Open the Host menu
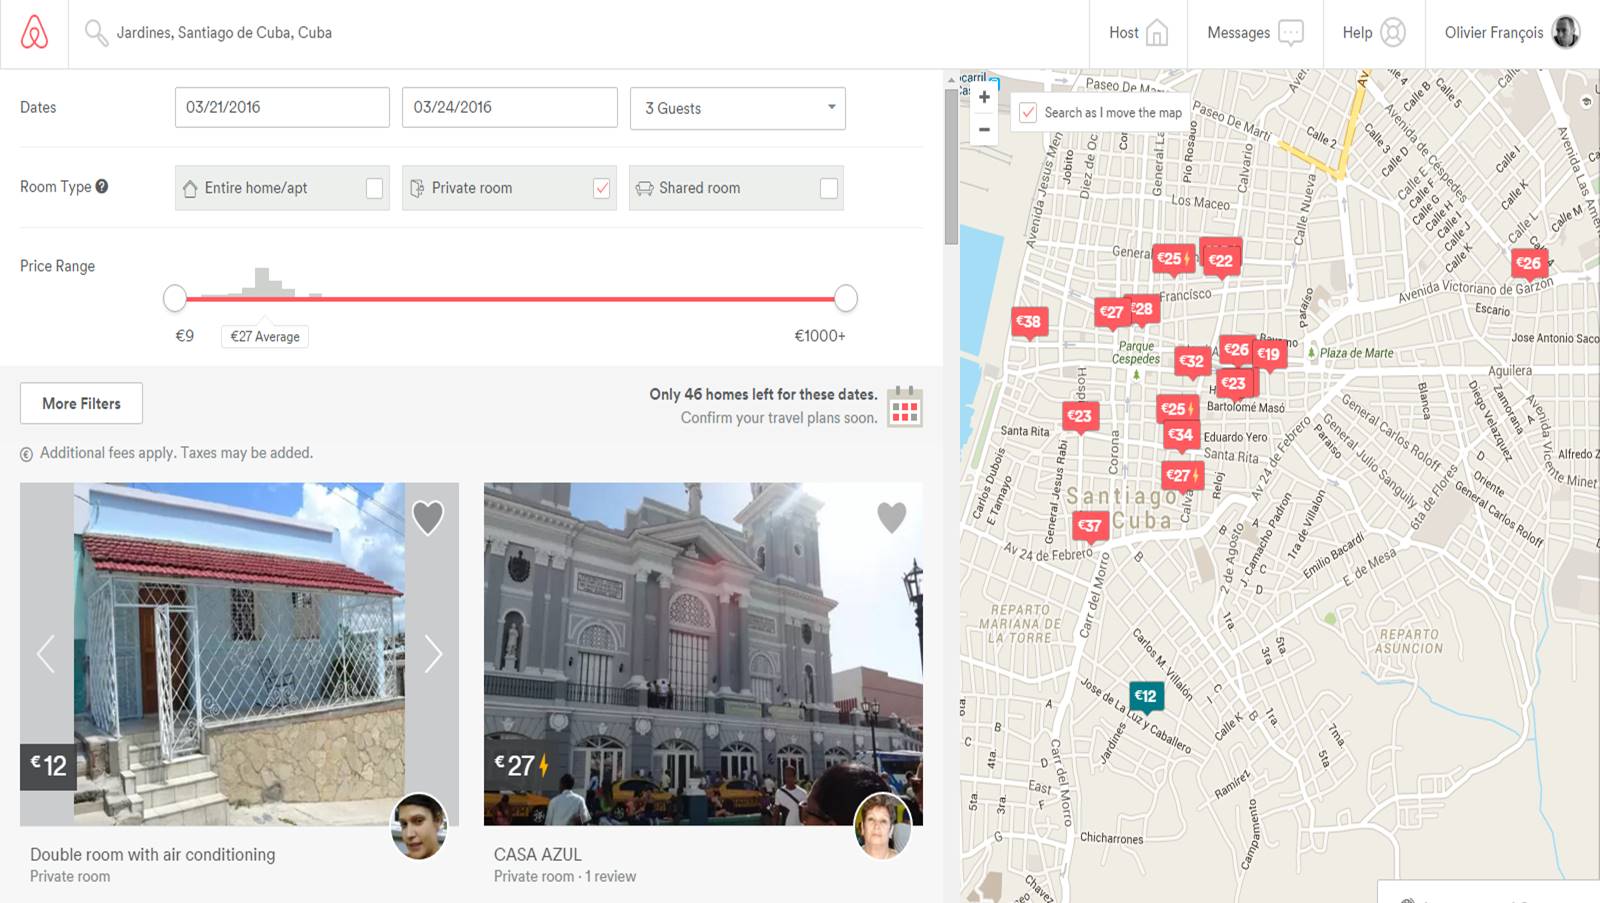This screenshot has width=1600, height=903. (x=1138, y=33)
